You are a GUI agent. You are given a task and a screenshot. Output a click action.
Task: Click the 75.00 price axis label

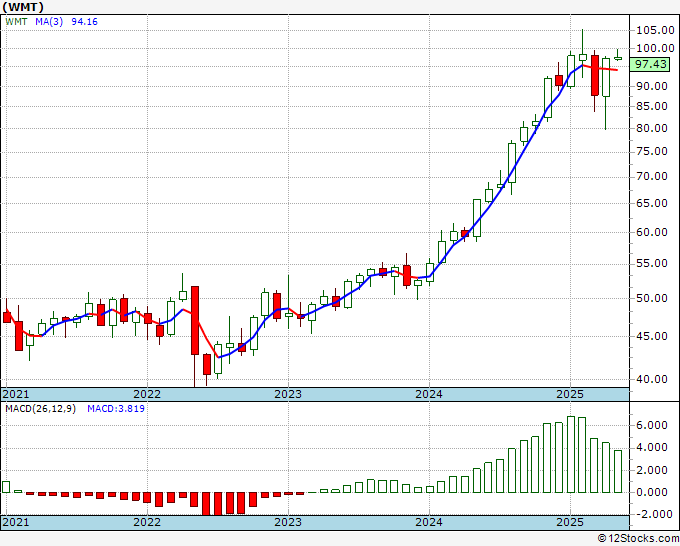(x=652, y=151)
